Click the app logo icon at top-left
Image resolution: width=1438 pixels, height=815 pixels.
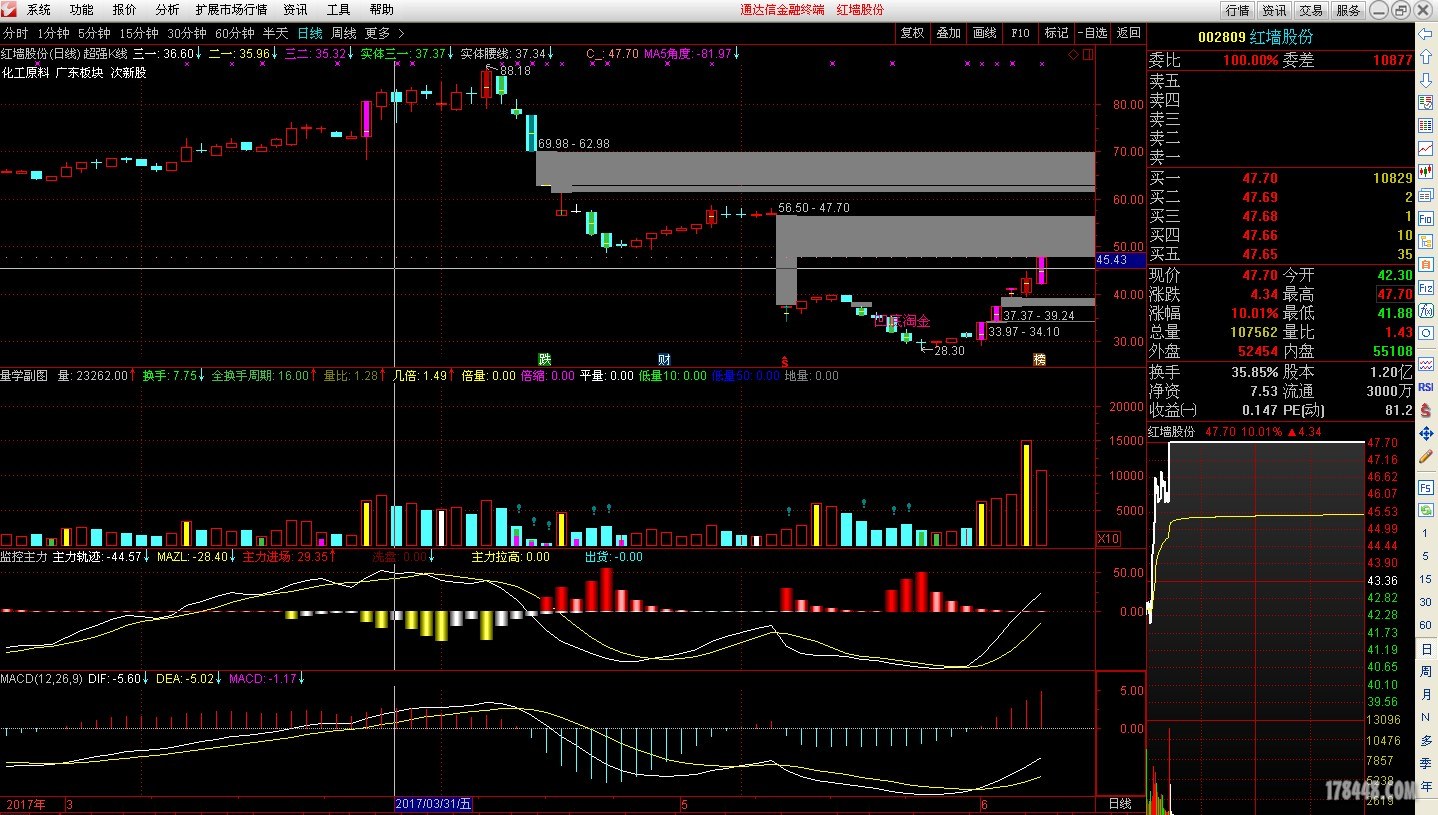9,9
